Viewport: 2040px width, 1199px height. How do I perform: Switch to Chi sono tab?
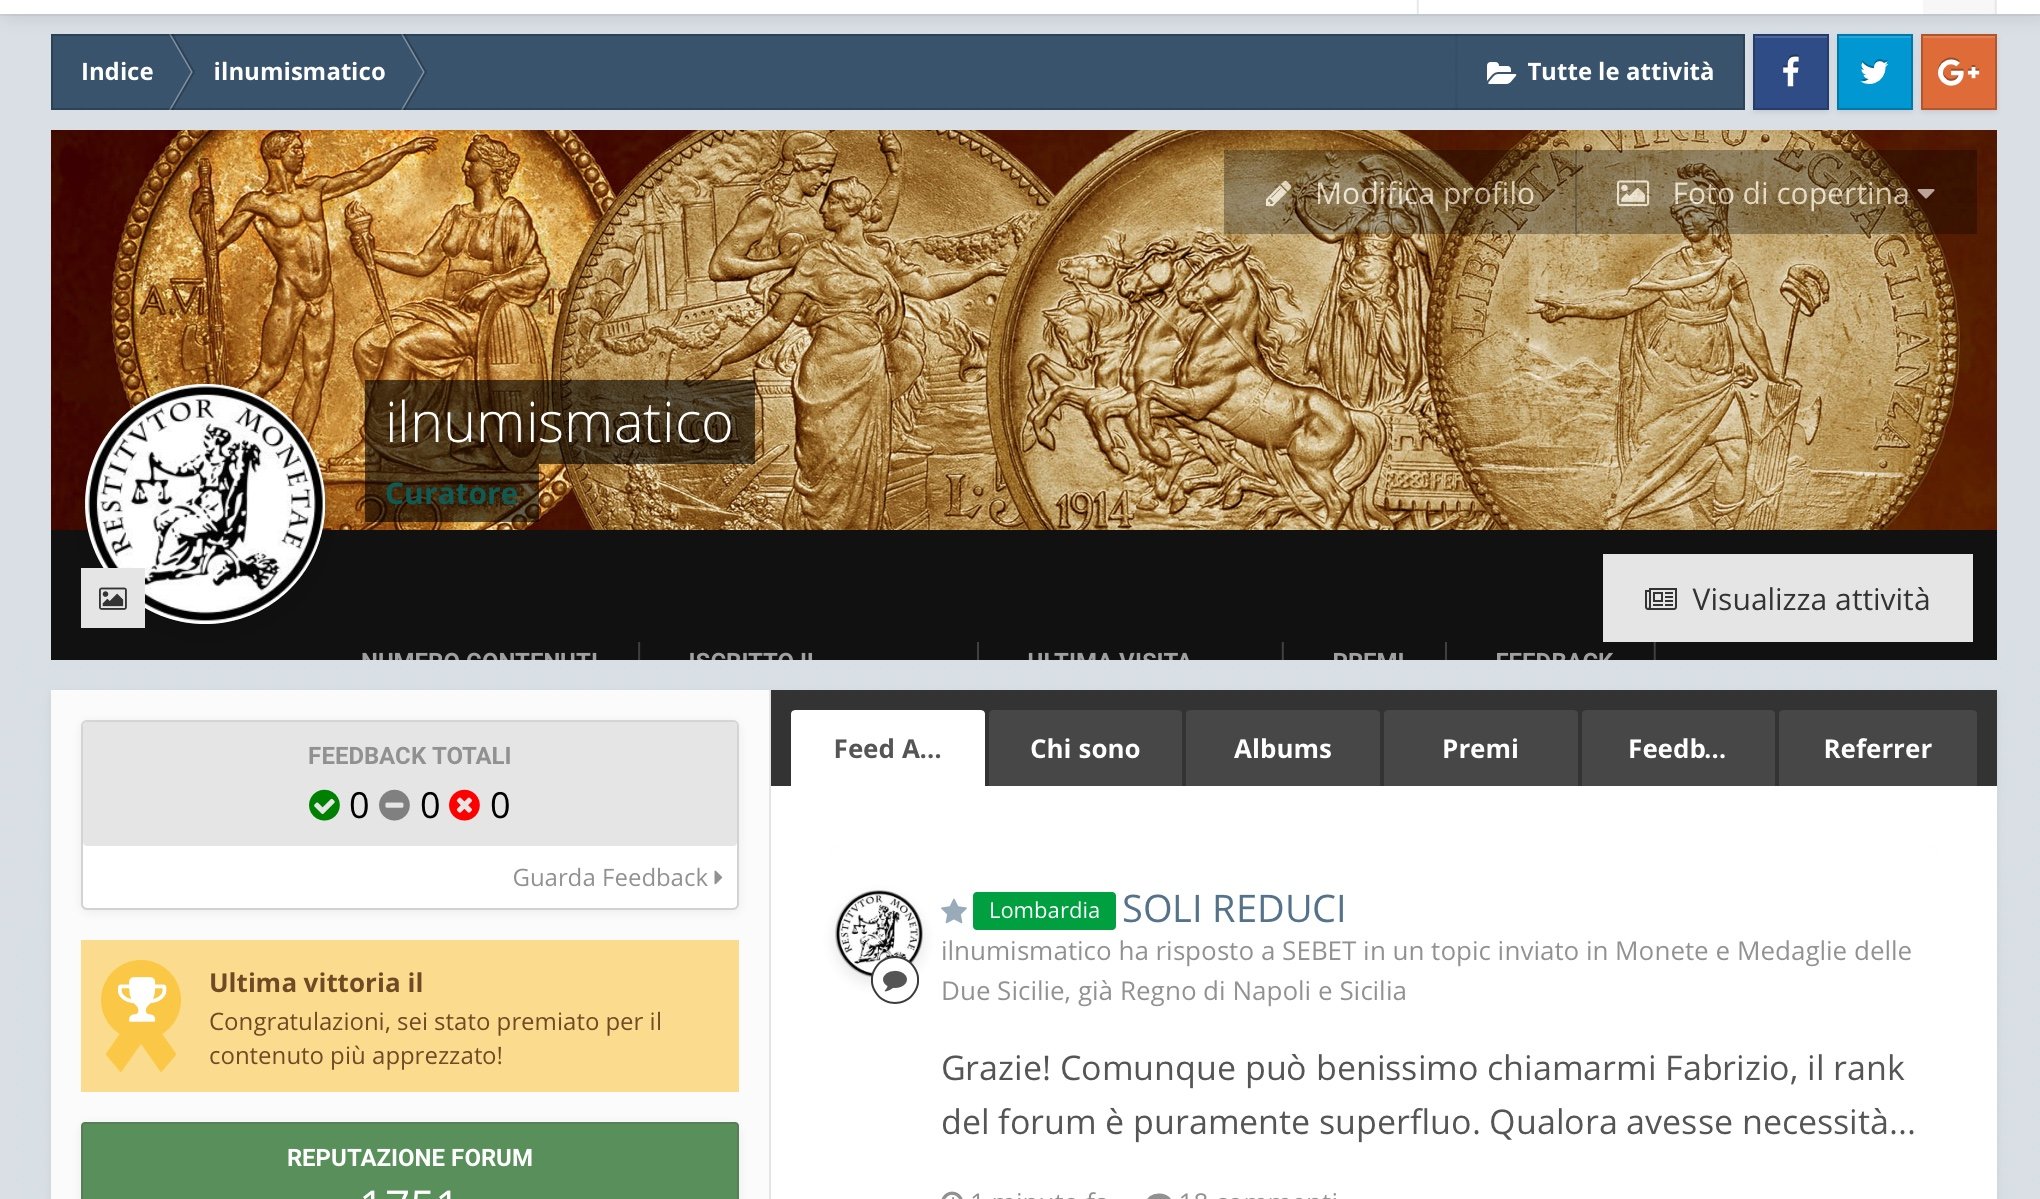tap(1085, 748)
